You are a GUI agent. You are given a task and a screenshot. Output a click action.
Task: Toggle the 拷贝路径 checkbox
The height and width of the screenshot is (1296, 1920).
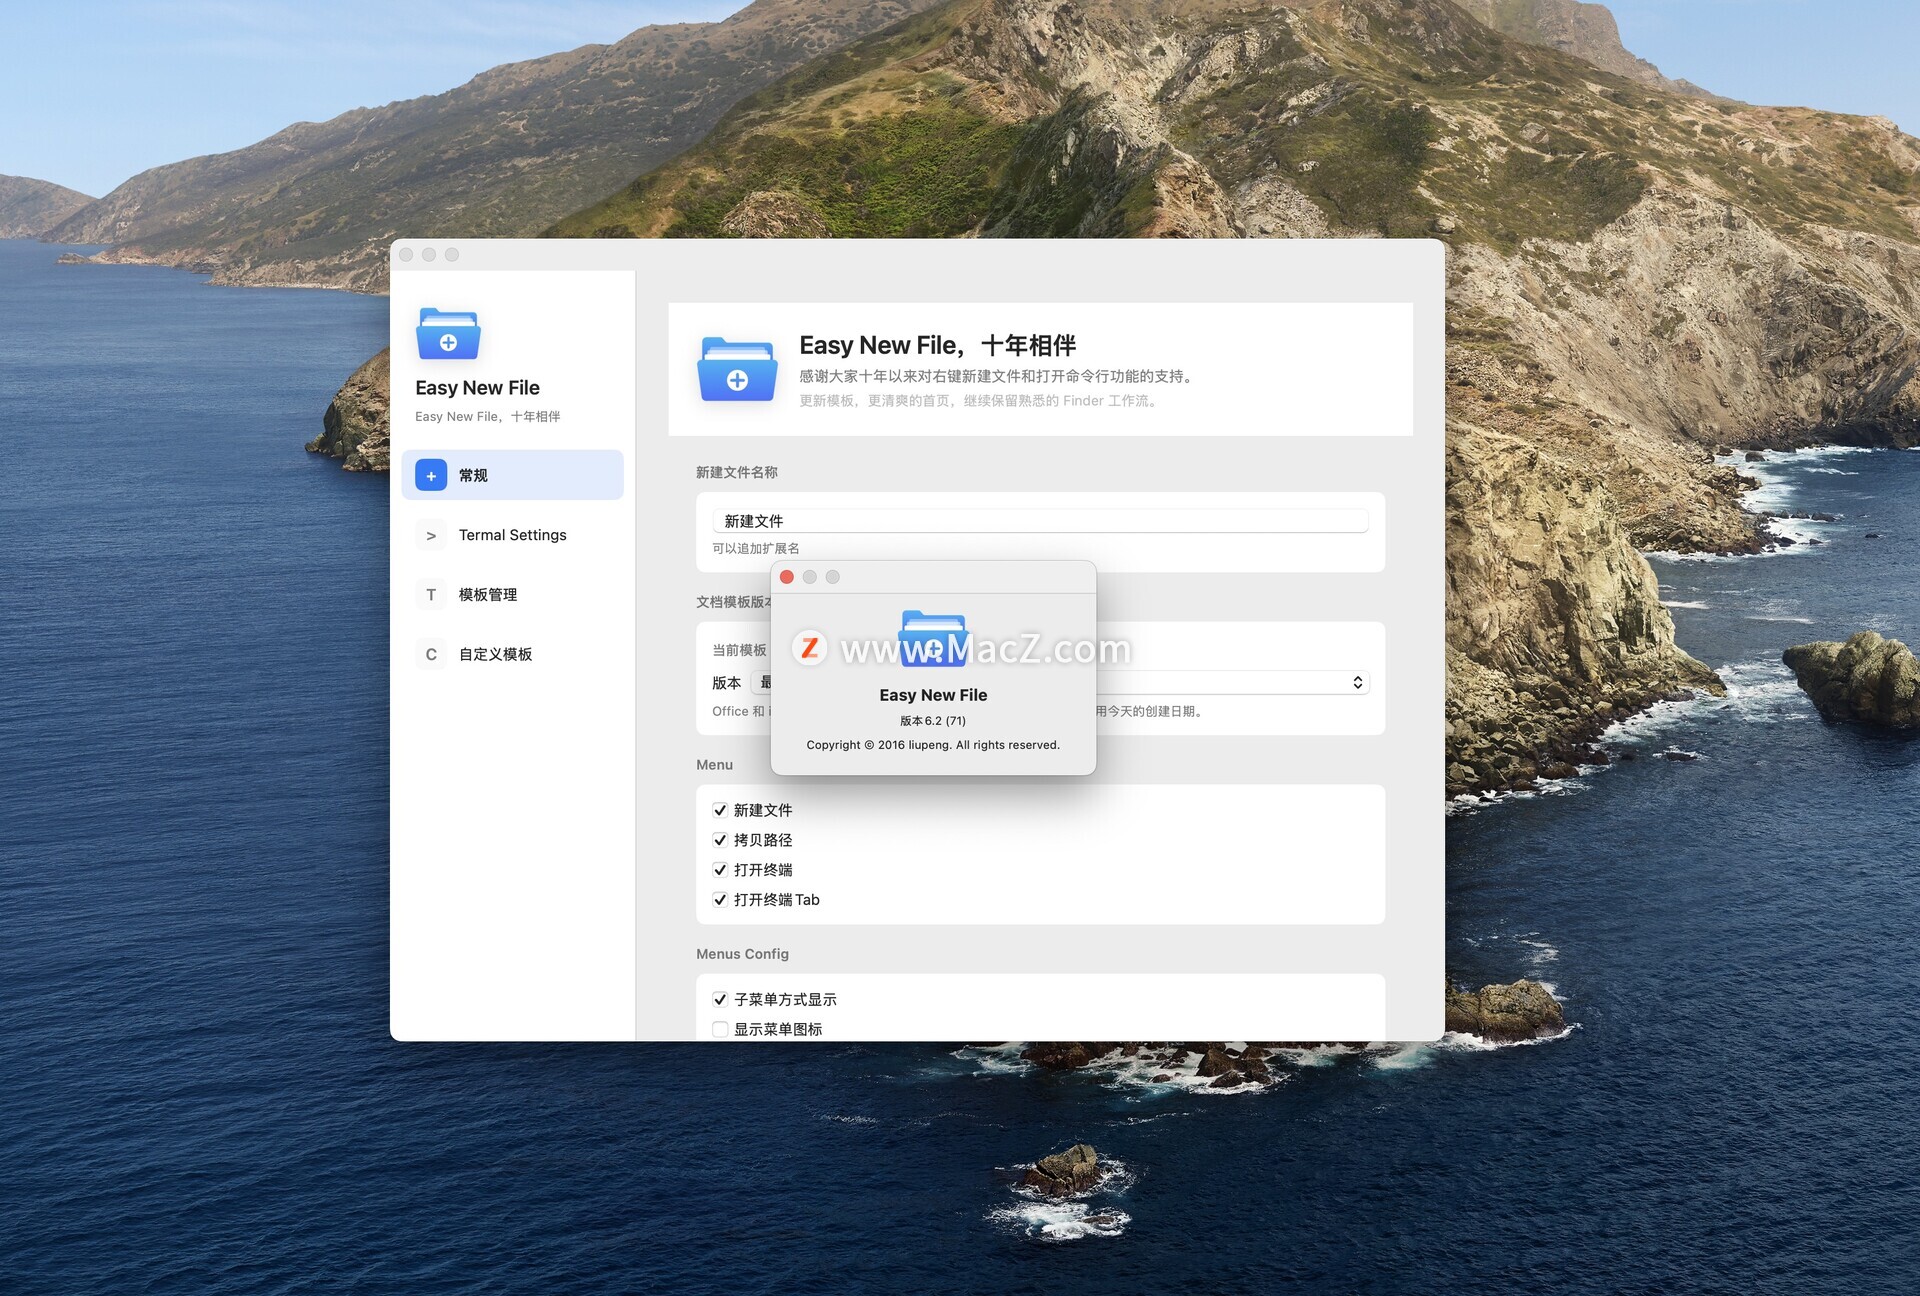click(x=720, y=840)
